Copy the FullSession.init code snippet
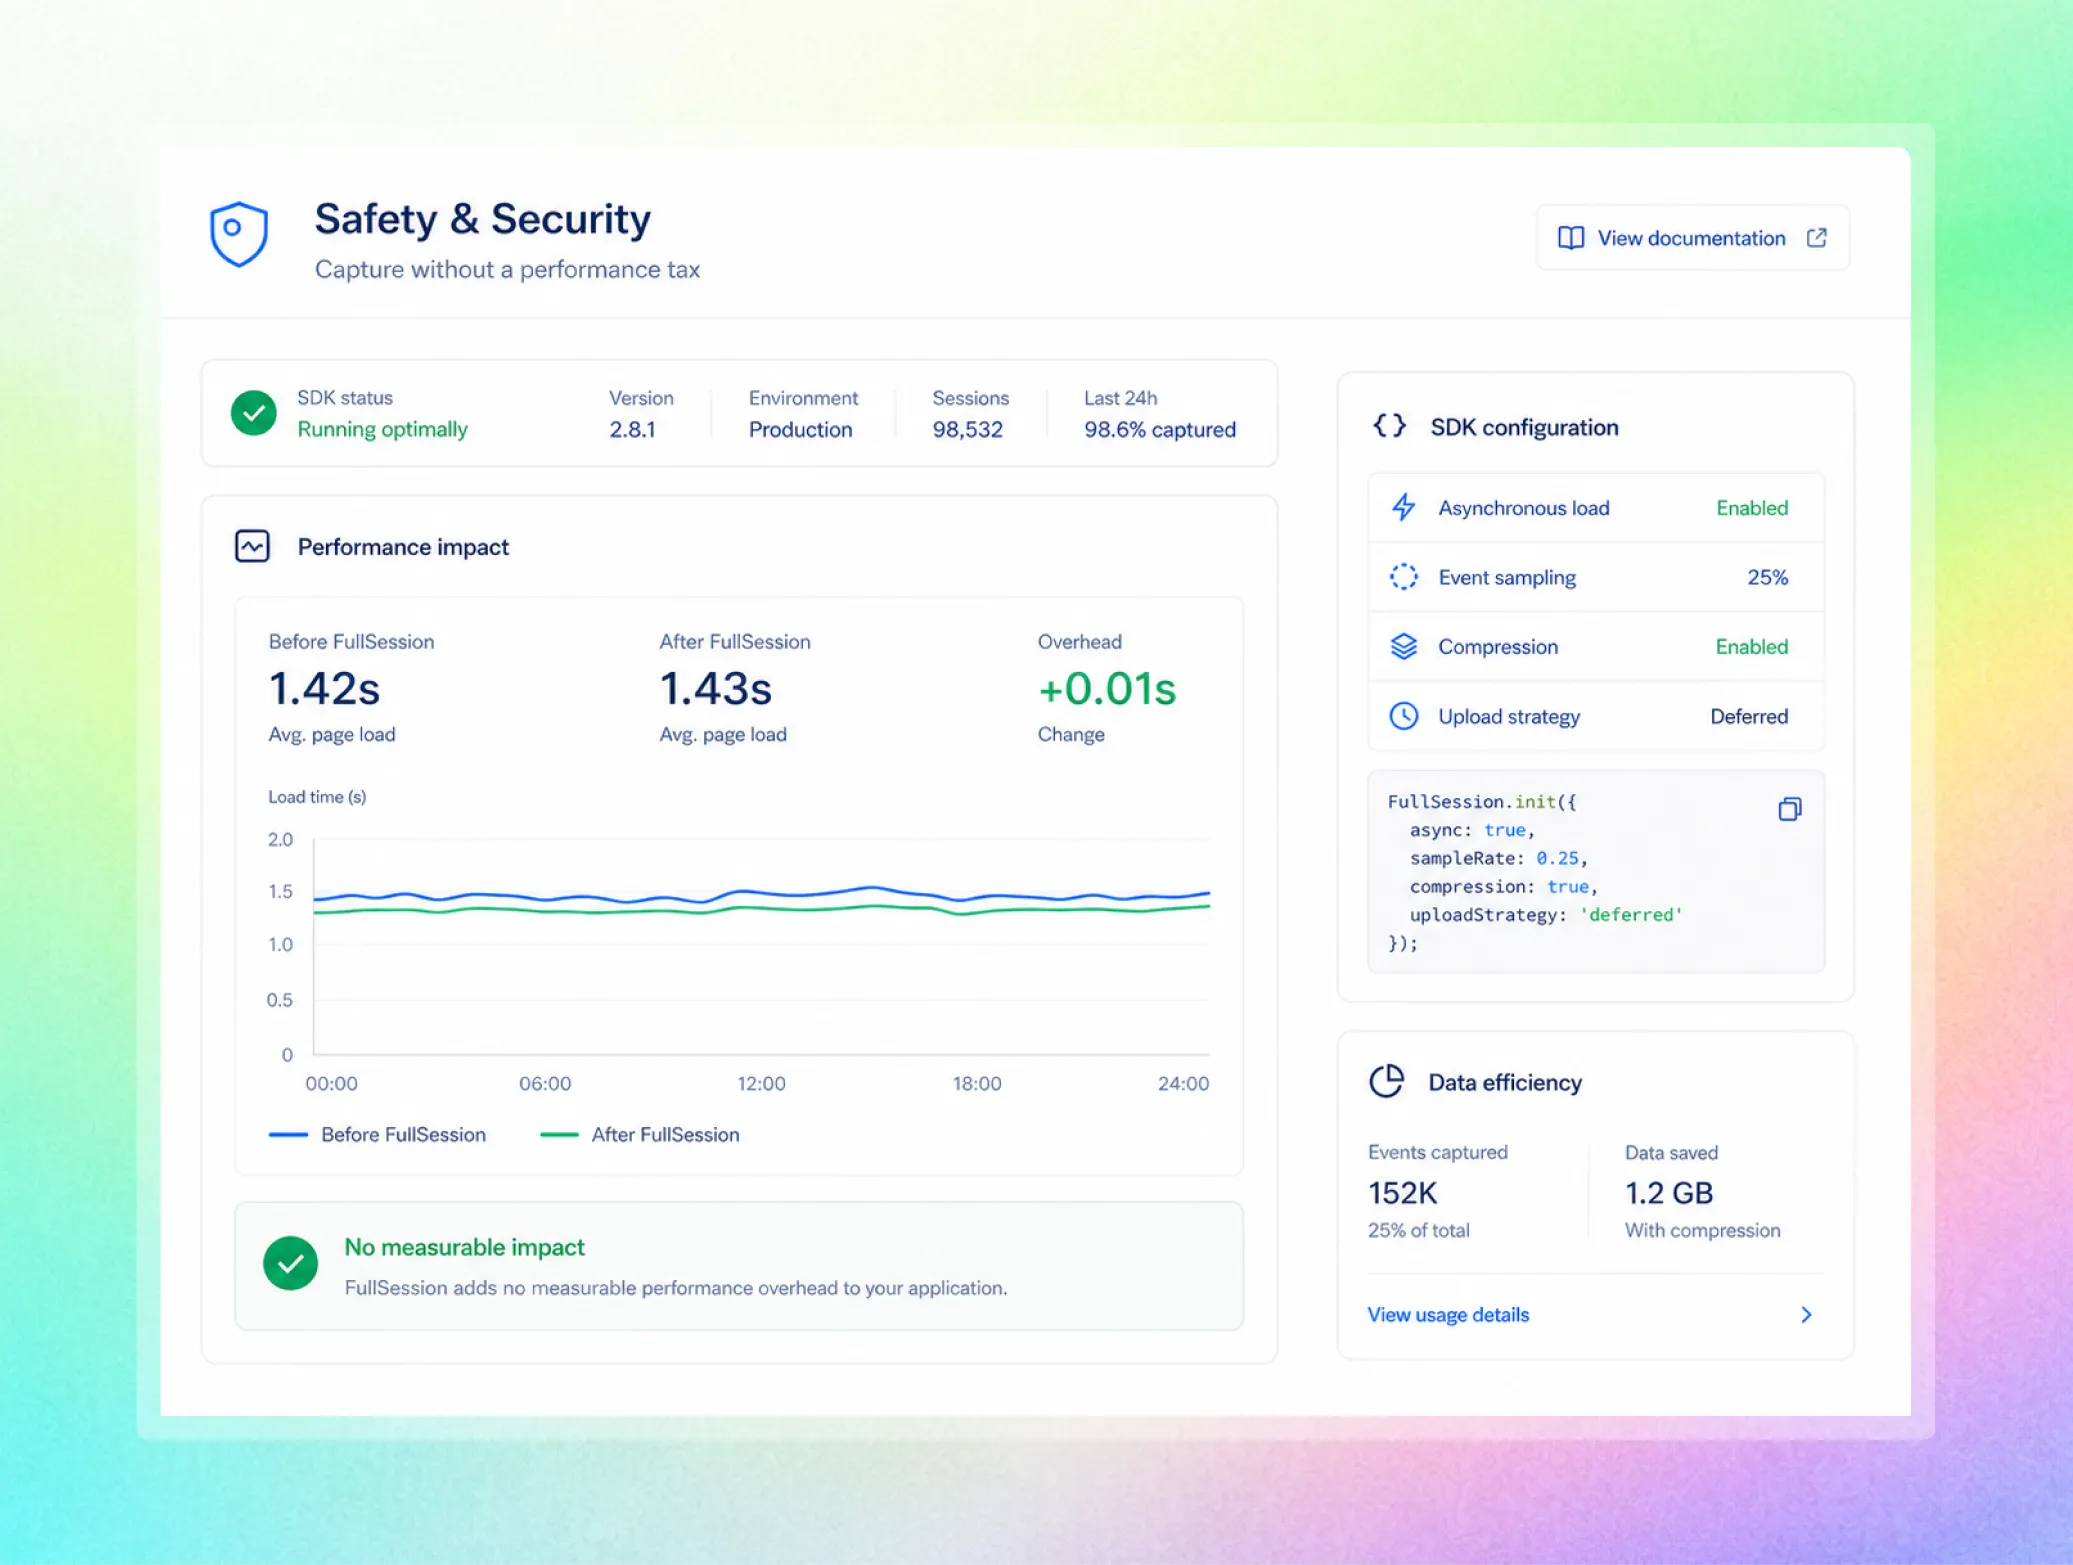 click(x=1789, y=809)
